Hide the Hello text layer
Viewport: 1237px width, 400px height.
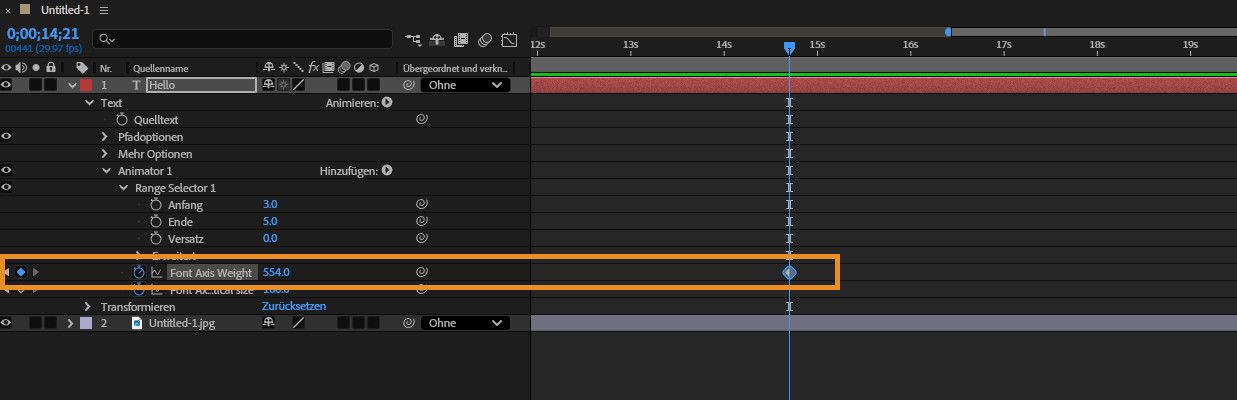tap(7, 85)
